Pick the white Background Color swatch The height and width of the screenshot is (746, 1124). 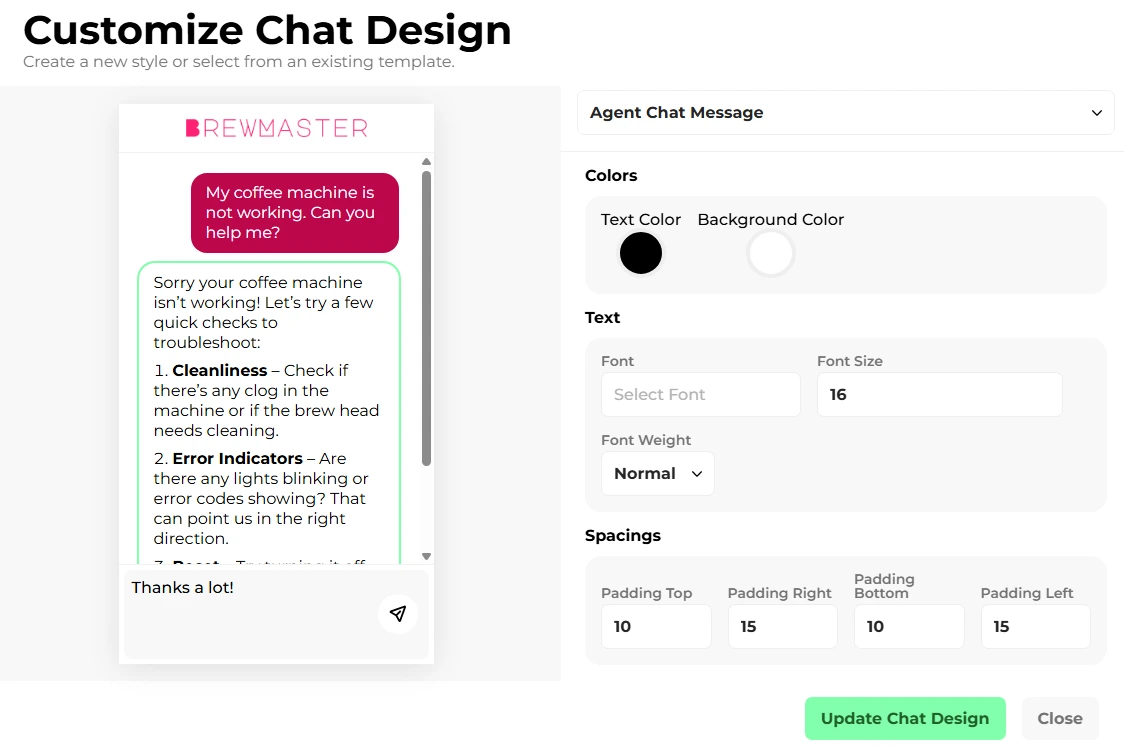point(770,253)
